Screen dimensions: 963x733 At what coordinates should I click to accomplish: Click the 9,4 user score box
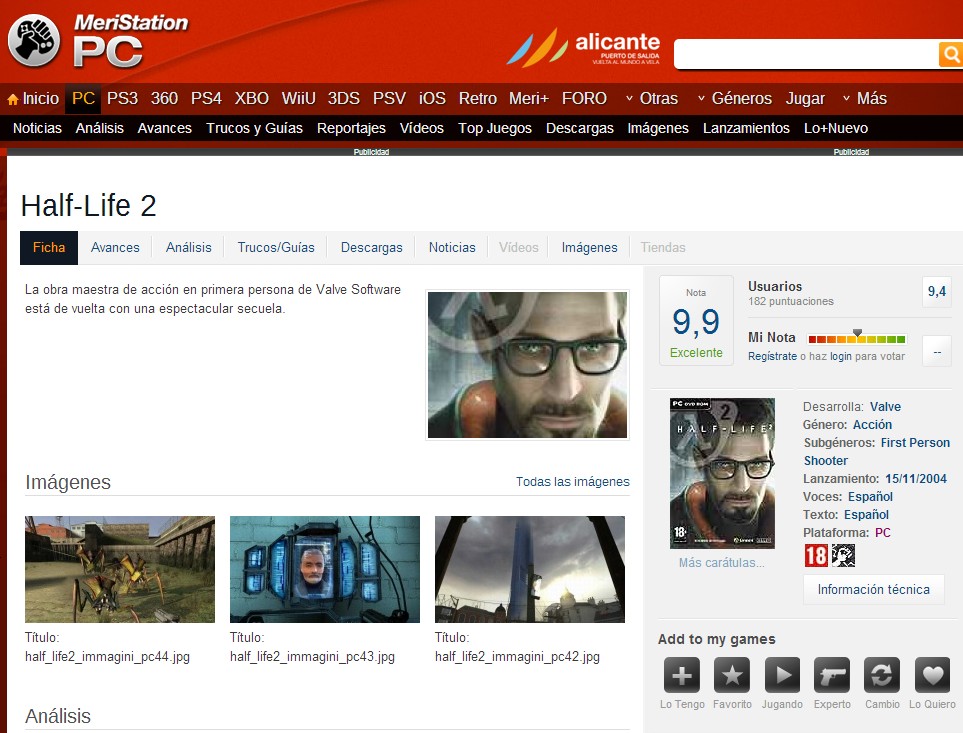[x=937, y=292]
